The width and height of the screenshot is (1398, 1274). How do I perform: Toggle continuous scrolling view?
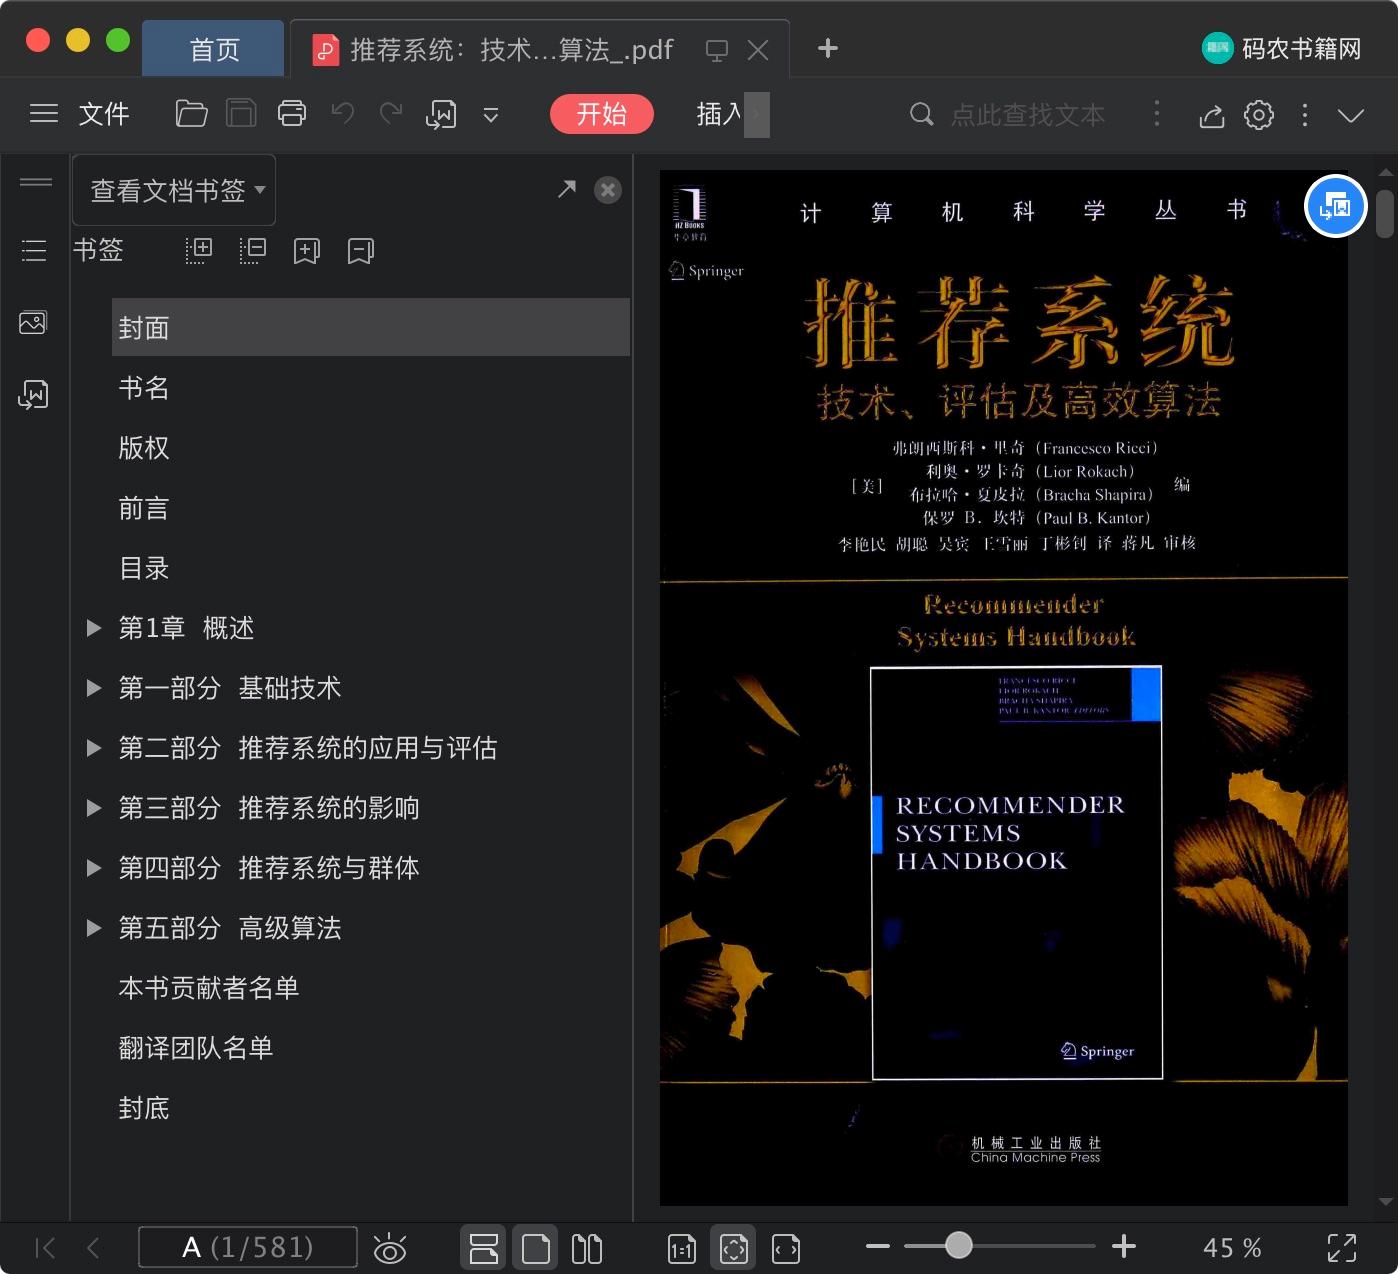(x=484, y=1248)
